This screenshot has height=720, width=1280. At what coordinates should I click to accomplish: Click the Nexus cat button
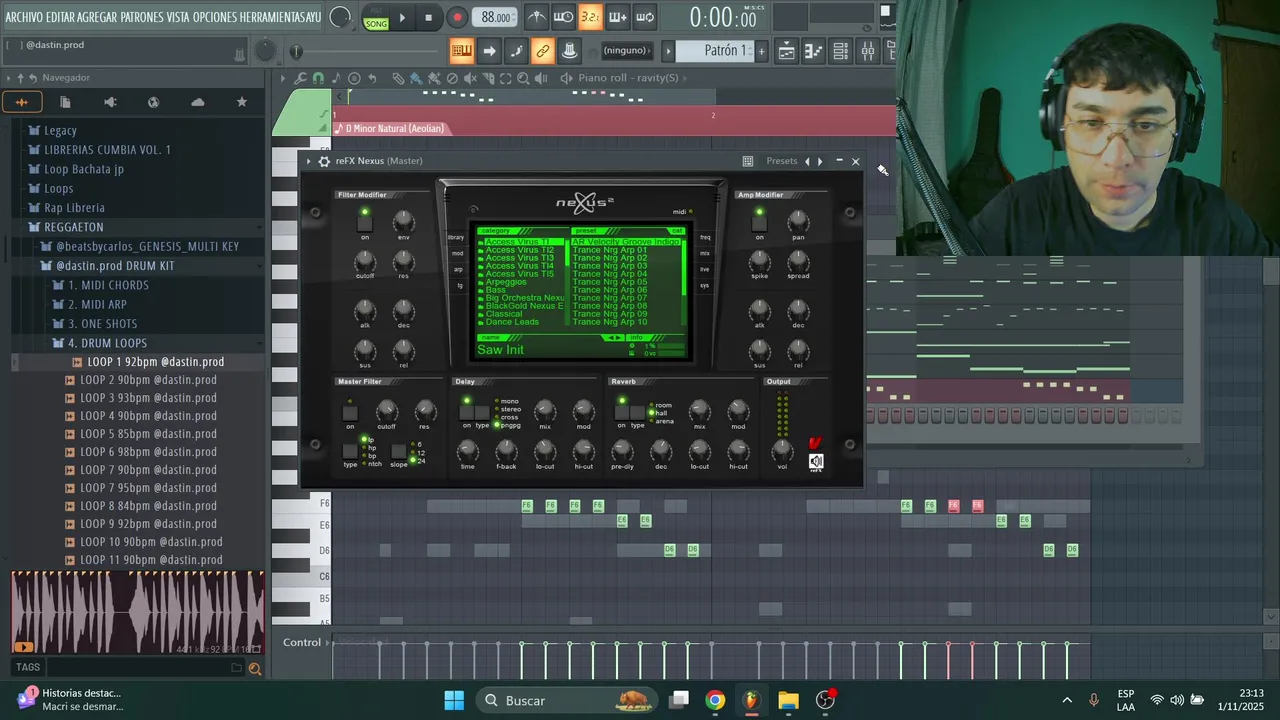[x=677, y=231]
